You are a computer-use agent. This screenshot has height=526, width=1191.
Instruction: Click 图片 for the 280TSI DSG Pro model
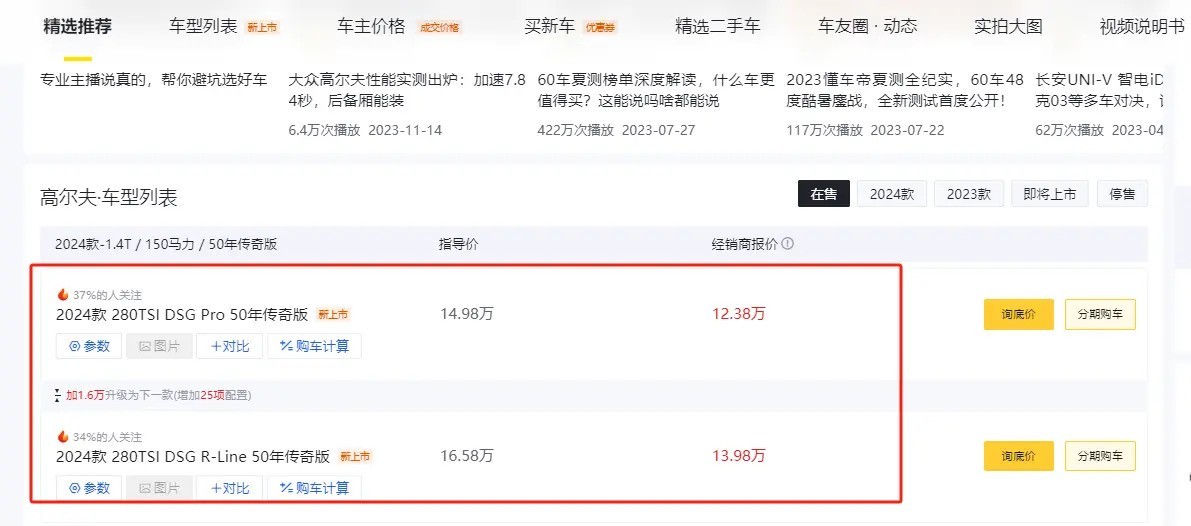point(159,346)
